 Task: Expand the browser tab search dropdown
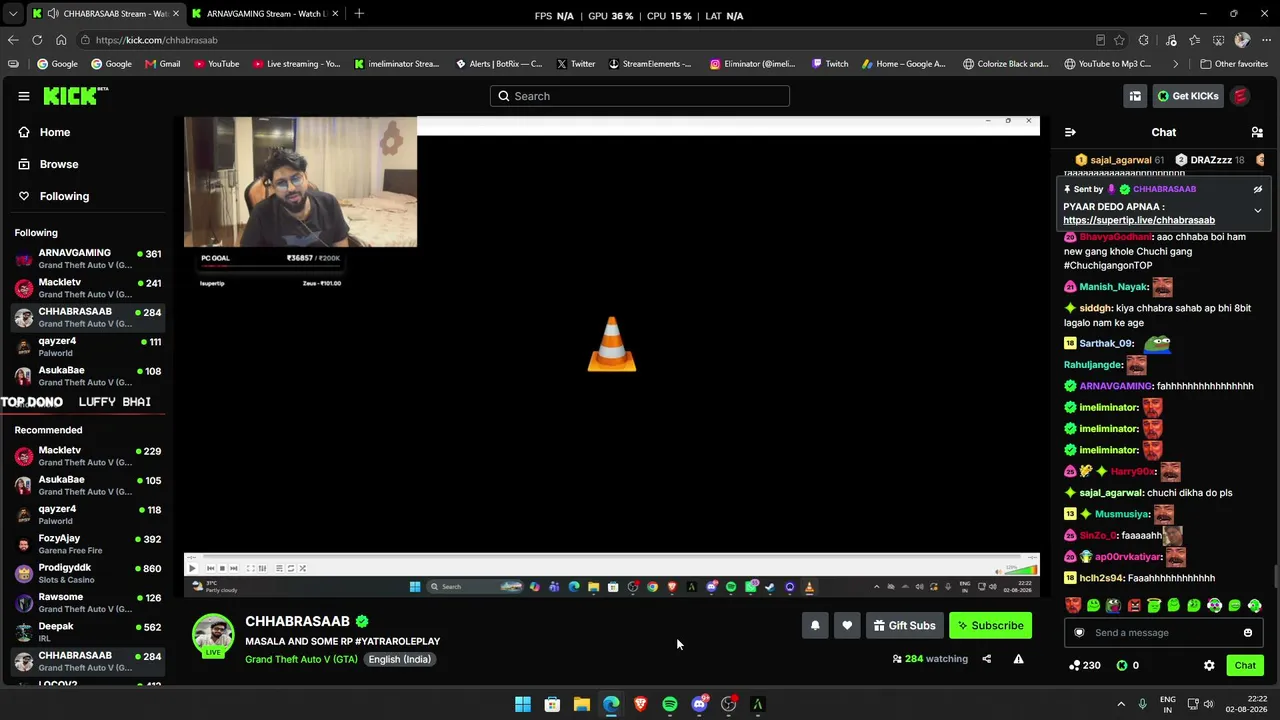pos(12,14)
